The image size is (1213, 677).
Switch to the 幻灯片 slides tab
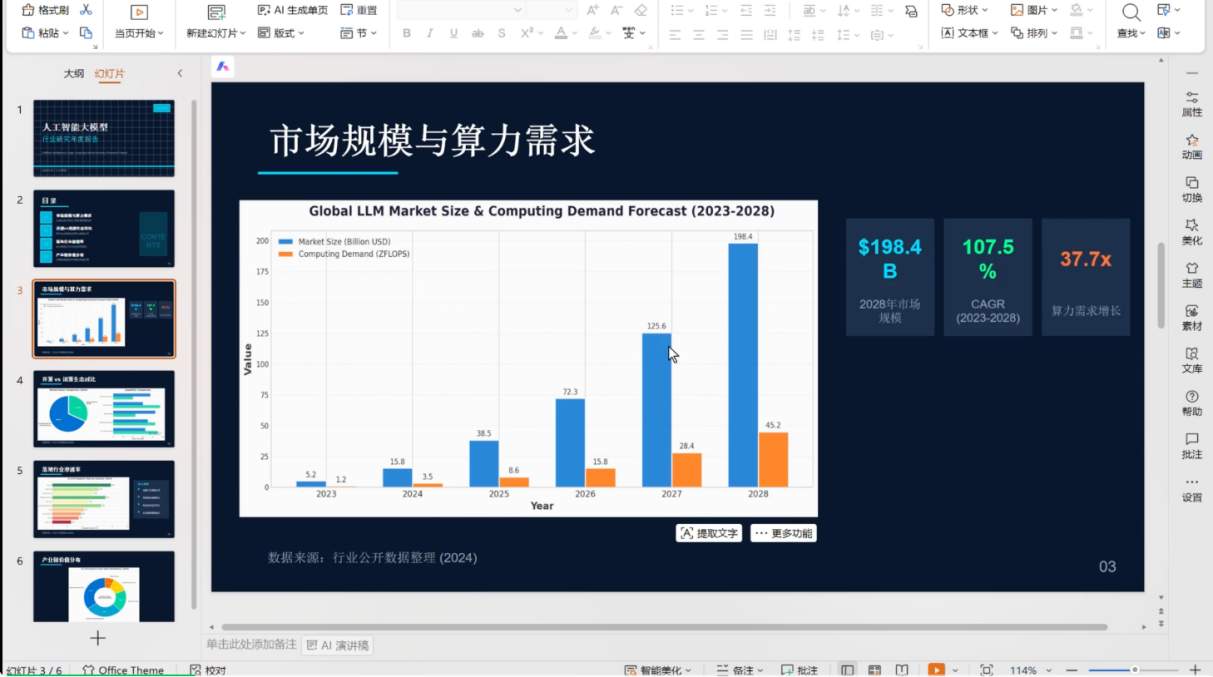[x=110, y=74]
